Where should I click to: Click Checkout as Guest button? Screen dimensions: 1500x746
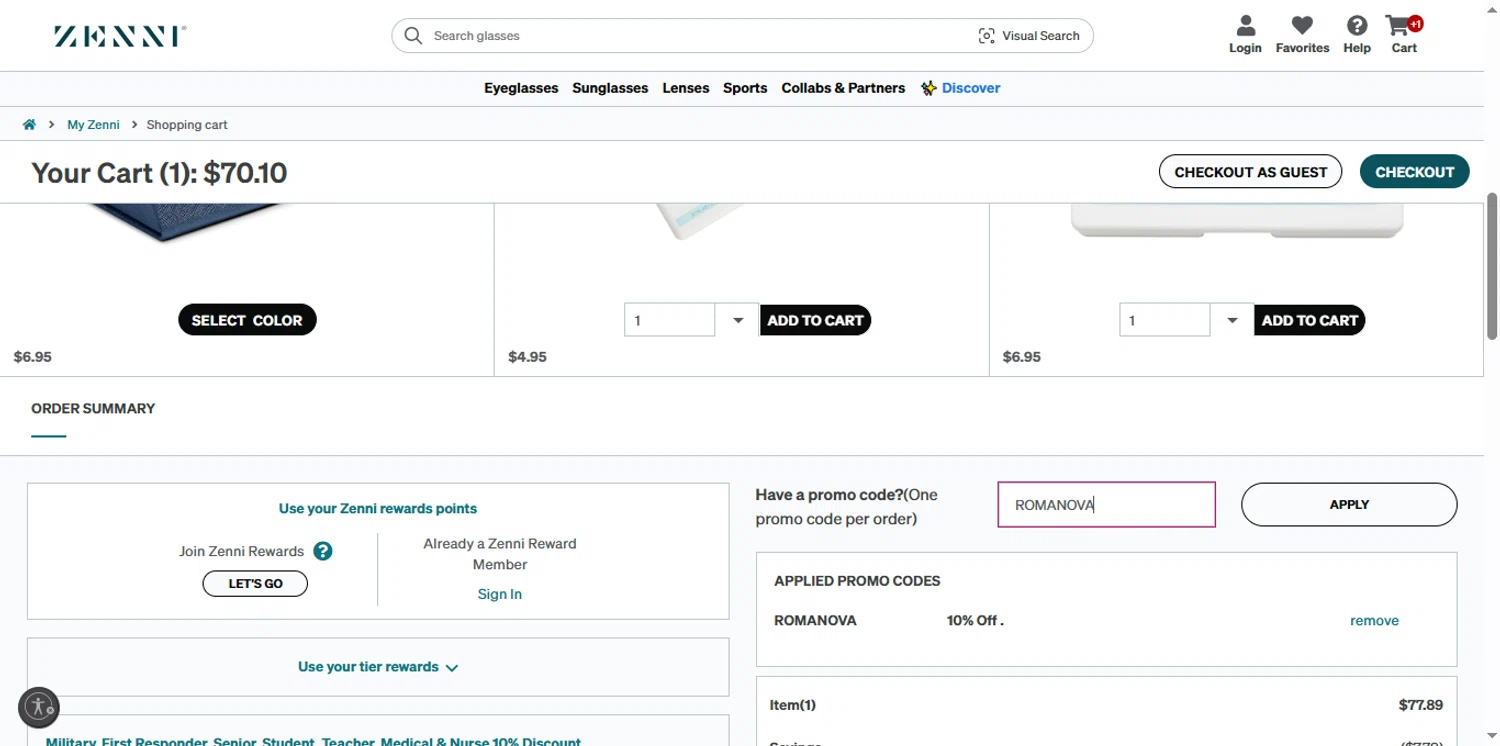(1251, 172)
